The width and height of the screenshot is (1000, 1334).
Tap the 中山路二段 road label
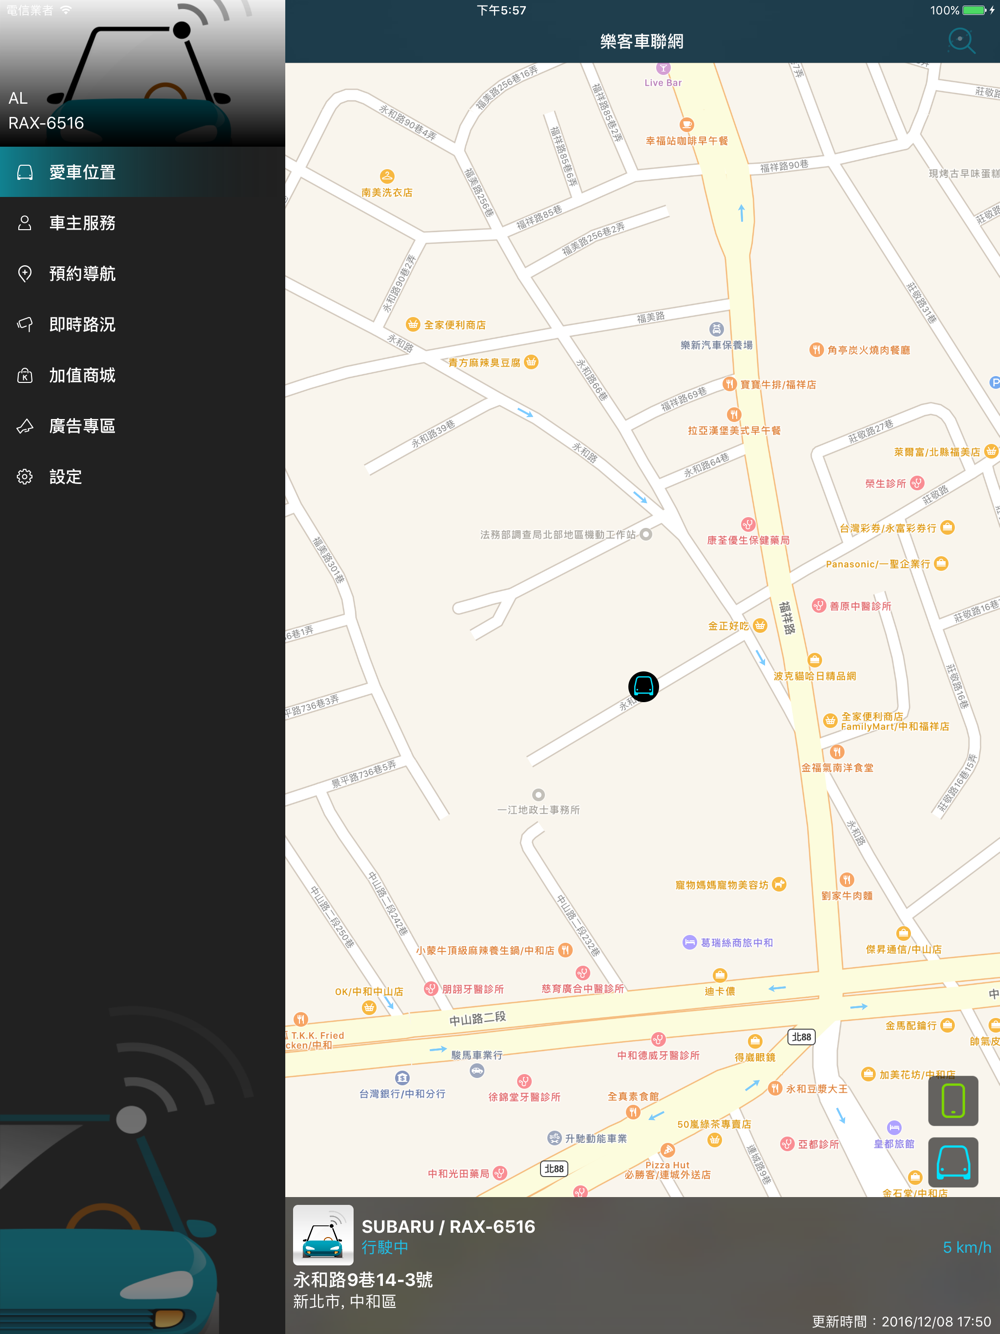477,1018
